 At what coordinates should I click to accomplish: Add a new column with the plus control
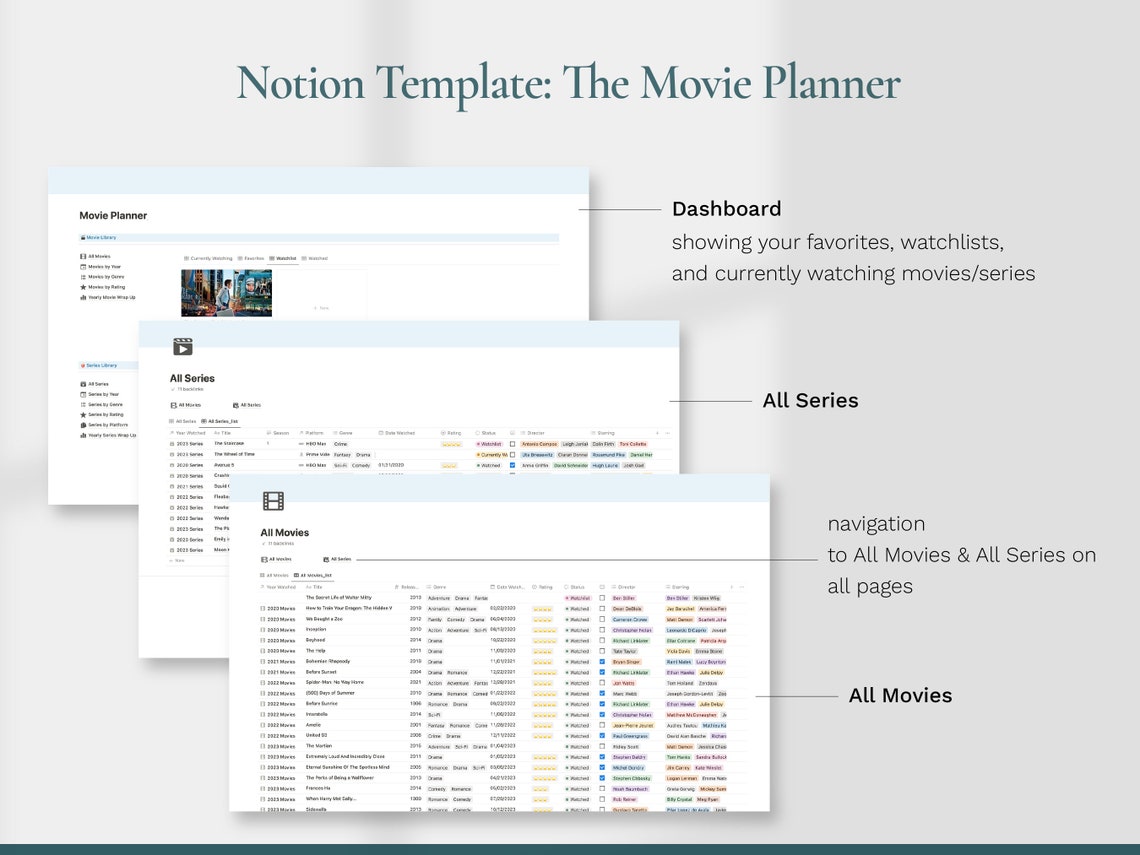731,586
